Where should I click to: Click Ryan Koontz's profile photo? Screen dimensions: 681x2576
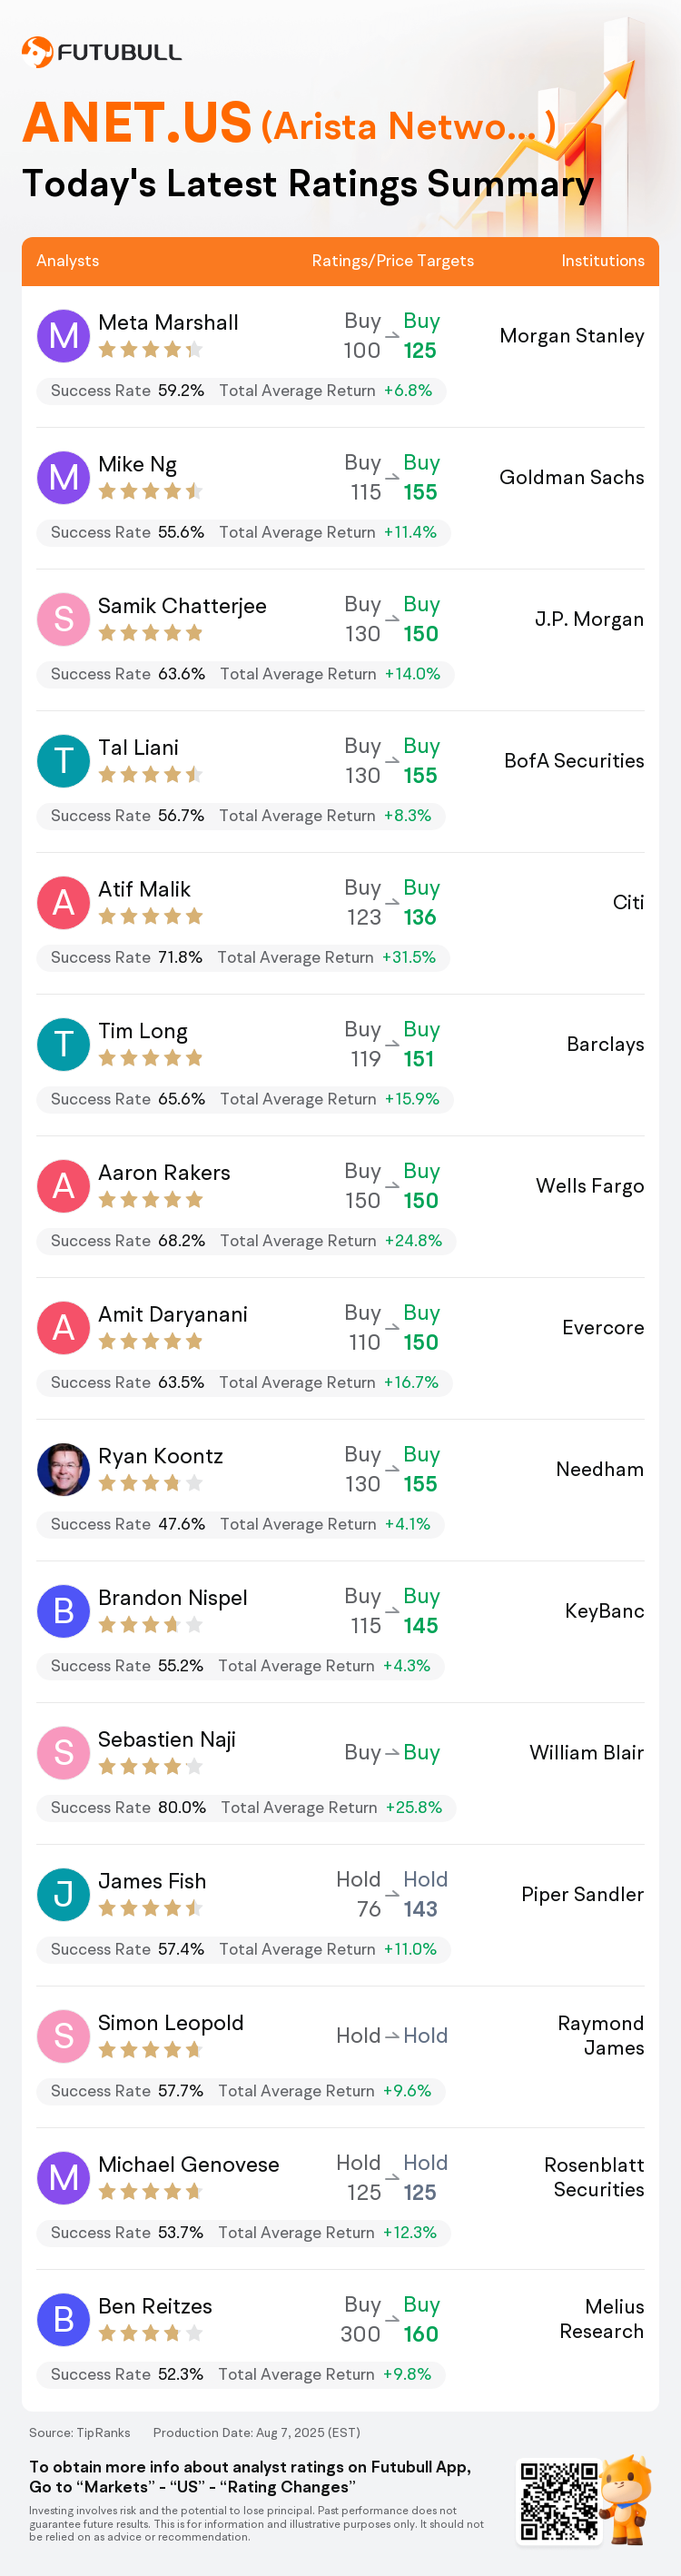[x=63, y=1469]
